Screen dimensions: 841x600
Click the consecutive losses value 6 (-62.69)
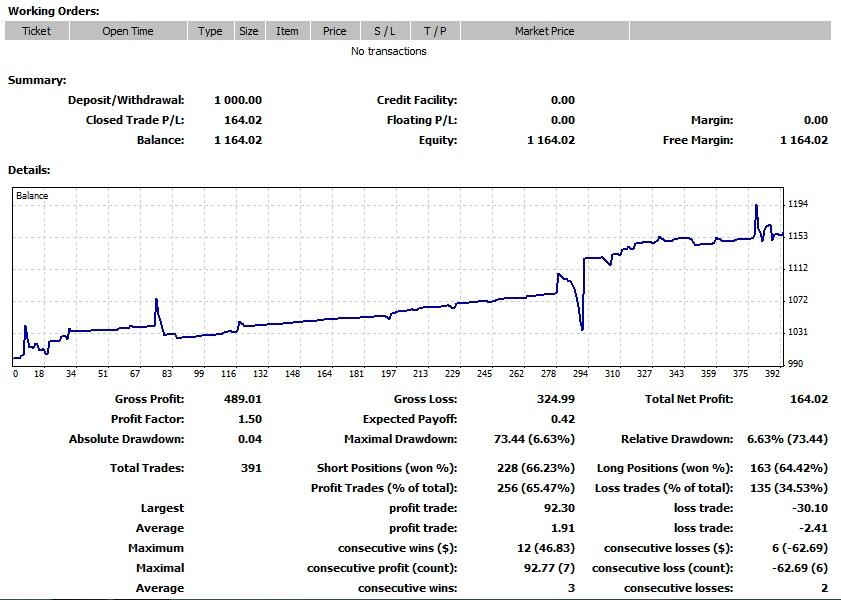[800, 548]
